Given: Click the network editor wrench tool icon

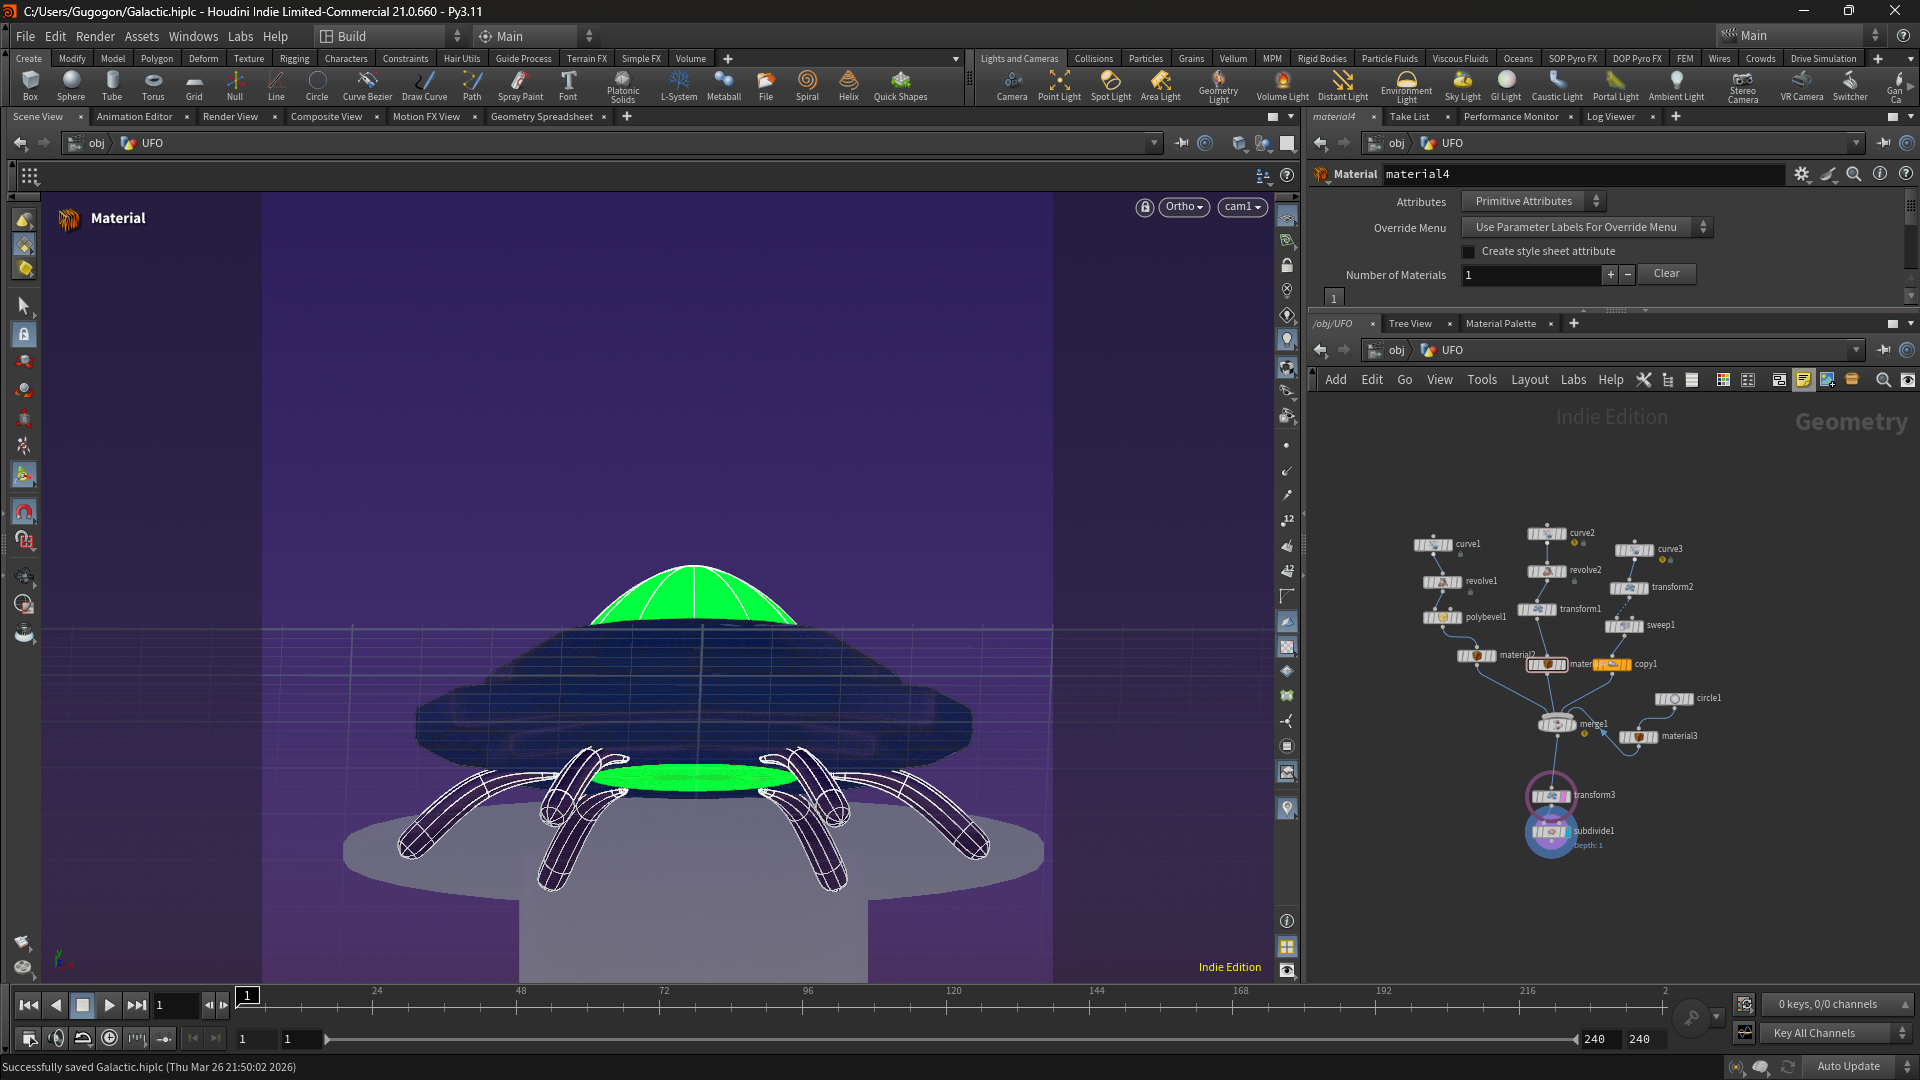Looking at the screenshot, I should (1644, 380).
